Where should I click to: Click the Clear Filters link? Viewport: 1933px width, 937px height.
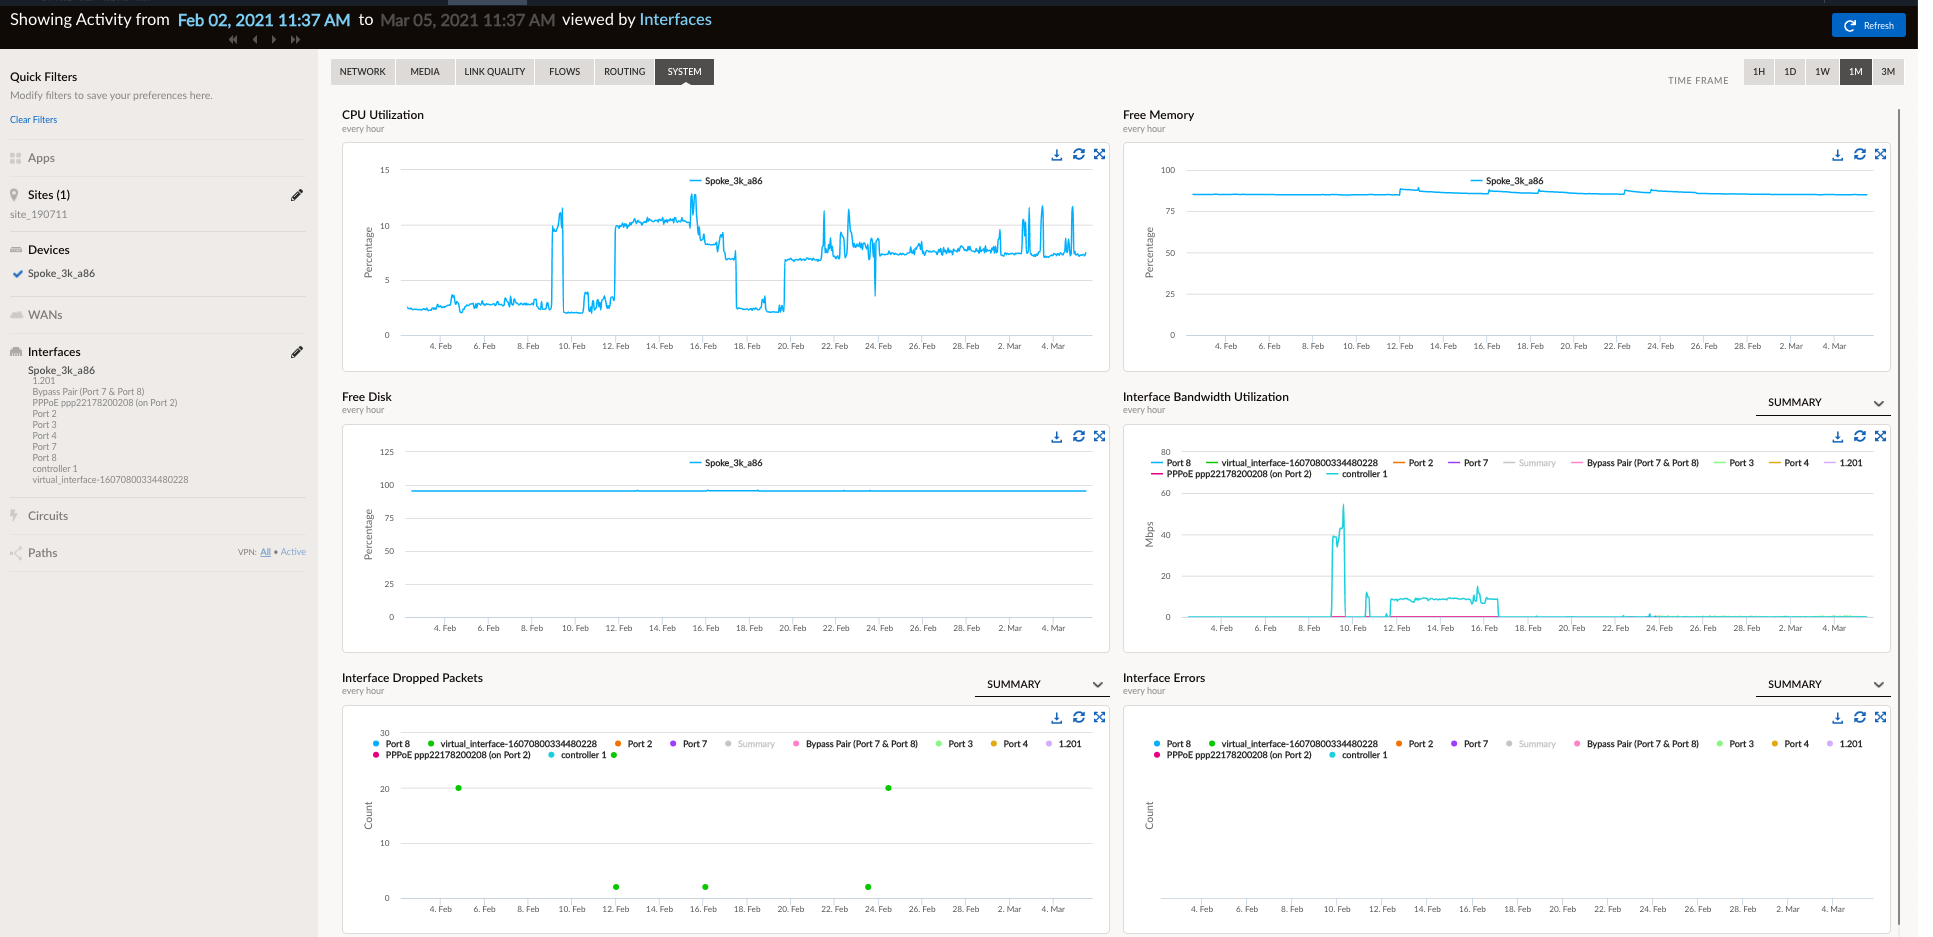click(34, 120)
